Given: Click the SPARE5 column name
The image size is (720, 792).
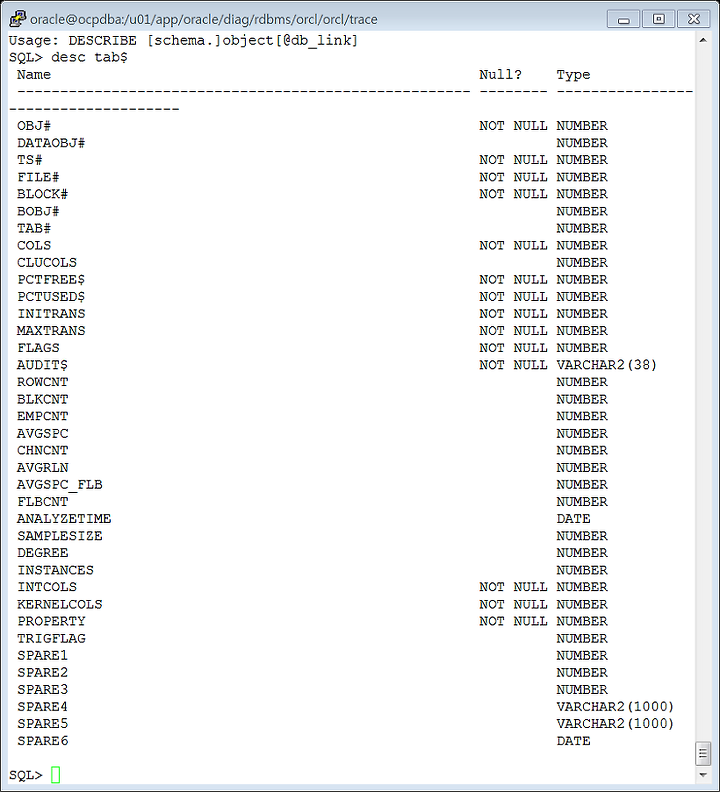Looking at the screenshot, I should coord(42,724).
